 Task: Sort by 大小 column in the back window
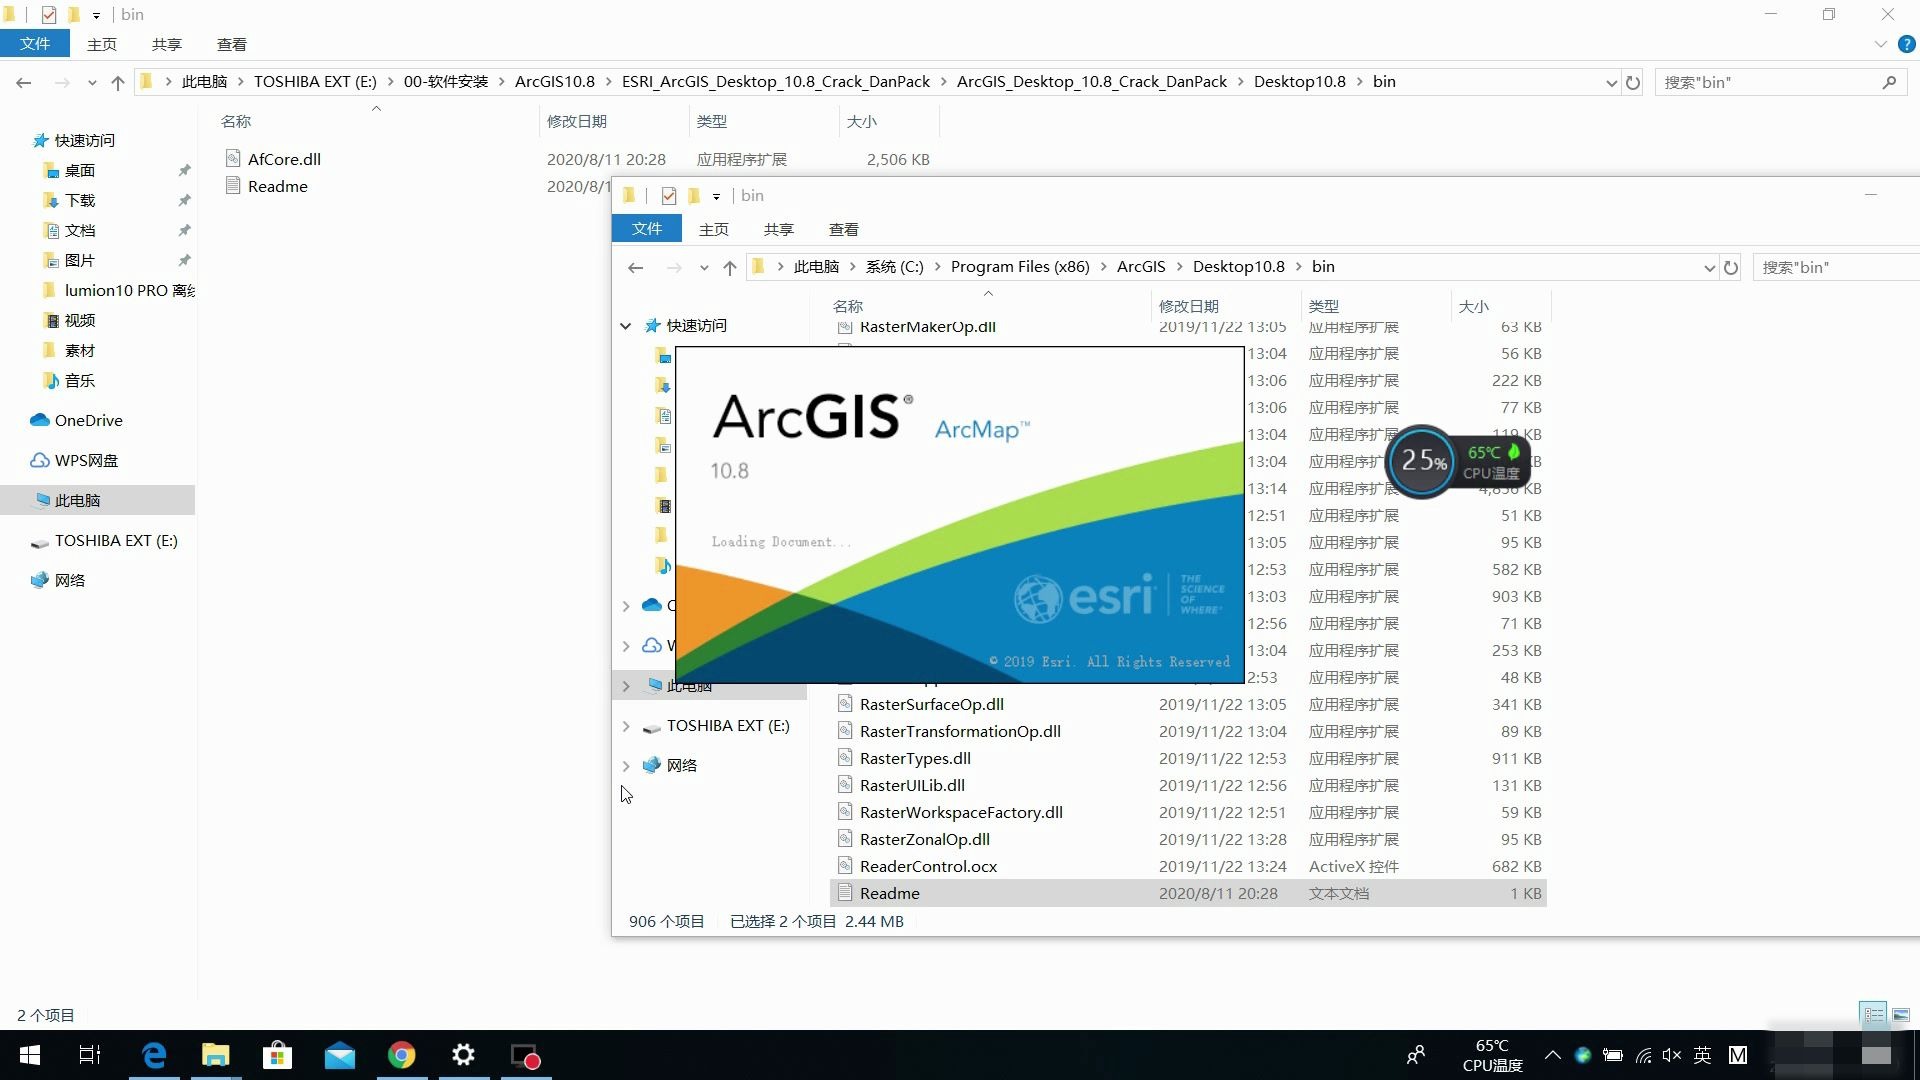click(862, 121)
